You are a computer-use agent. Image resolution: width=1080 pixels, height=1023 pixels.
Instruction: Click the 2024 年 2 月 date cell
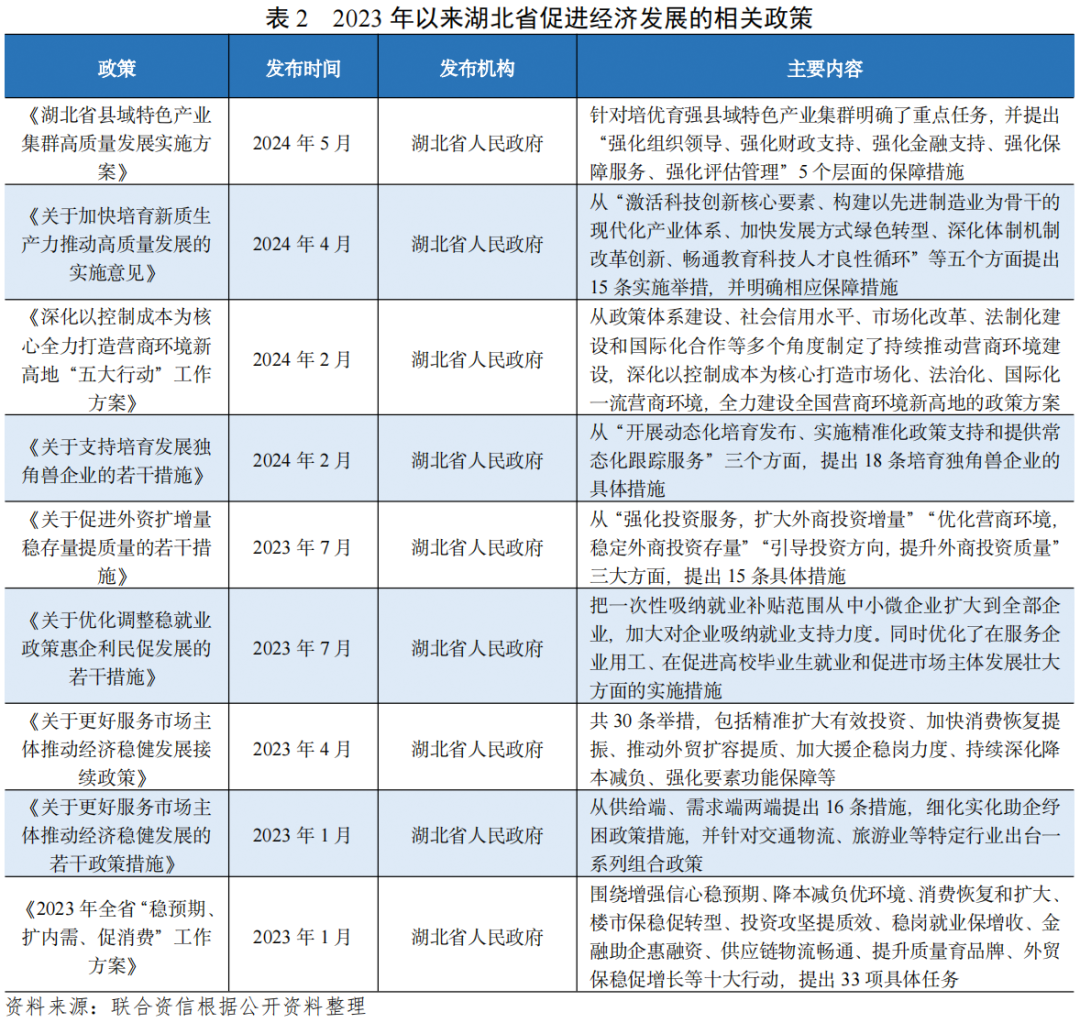[x=301, y=359]
